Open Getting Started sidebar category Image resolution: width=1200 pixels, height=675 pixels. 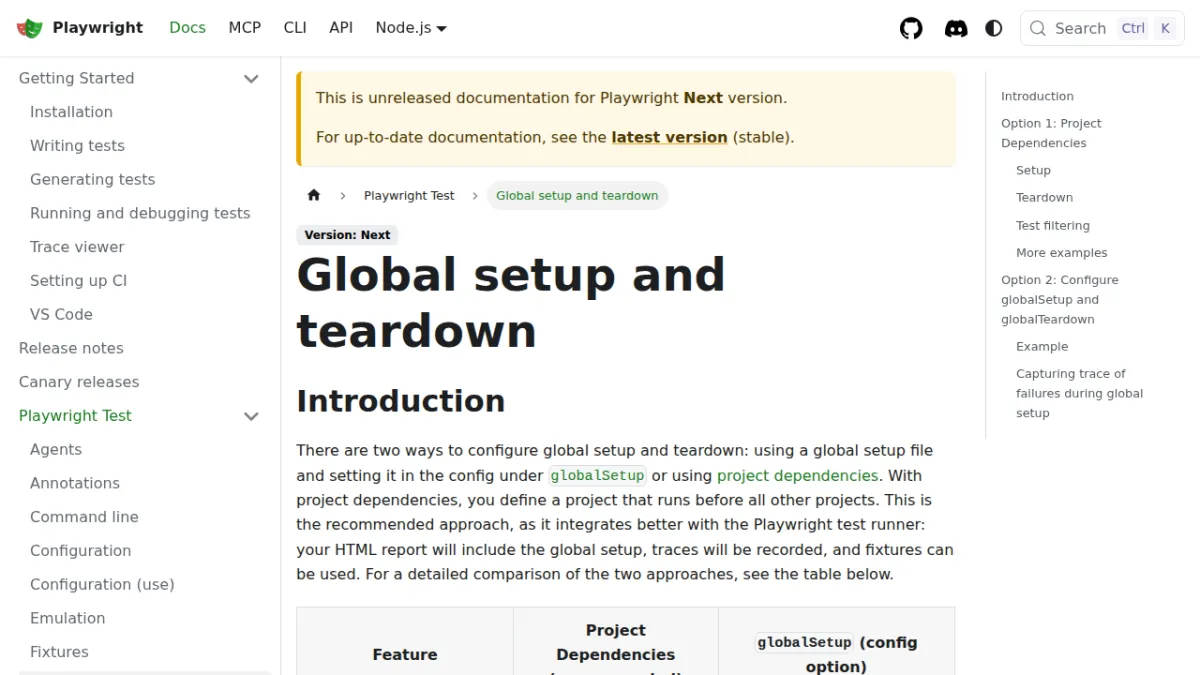[x=76, y=78]
